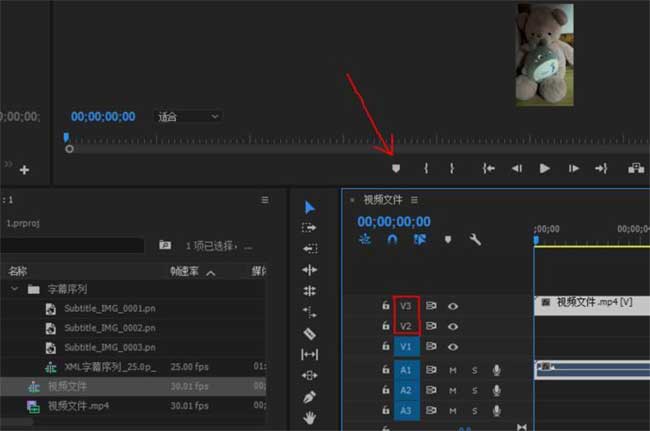Solo audio track A2
This screenshot has height=431, width=650.
click(475, 391)
